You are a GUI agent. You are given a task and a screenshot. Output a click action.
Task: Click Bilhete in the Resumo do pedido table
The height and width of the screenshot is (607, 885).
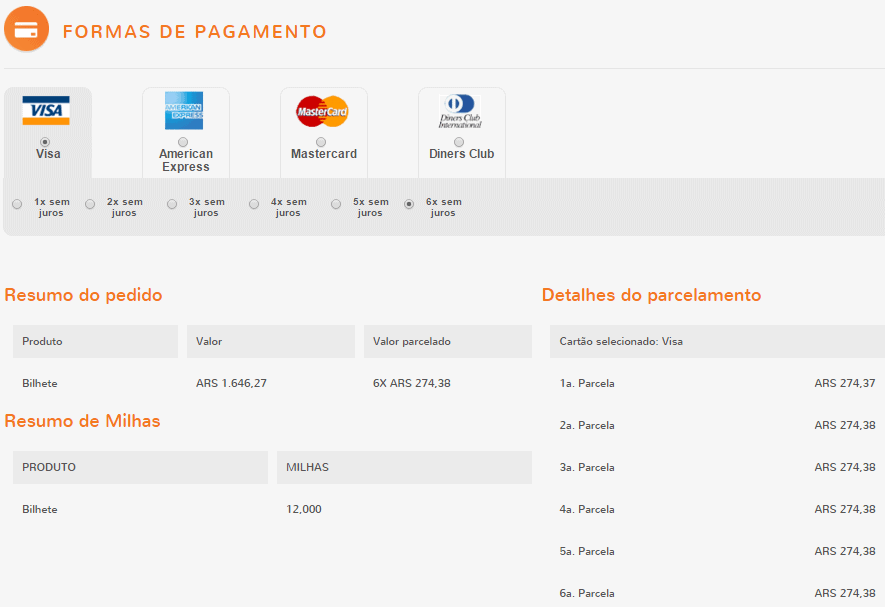(x=40, y=383)
